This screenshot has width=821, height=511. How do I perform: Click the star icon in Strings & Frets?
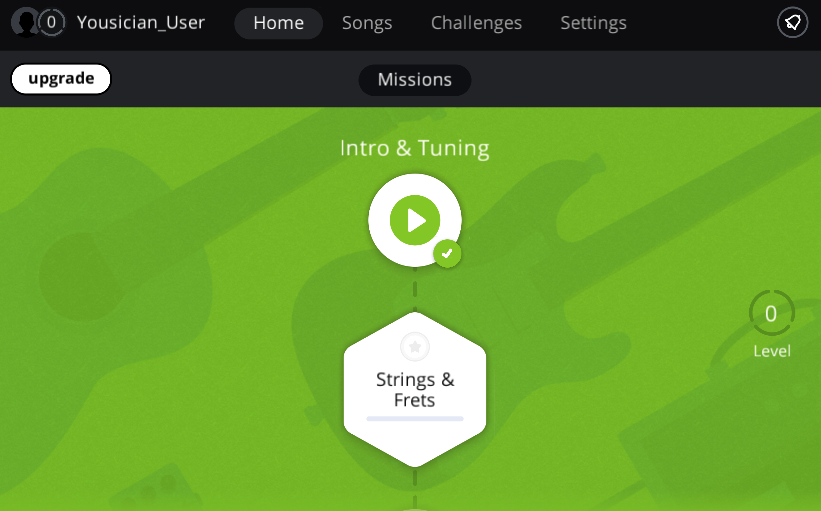click(x=415, y=347)
